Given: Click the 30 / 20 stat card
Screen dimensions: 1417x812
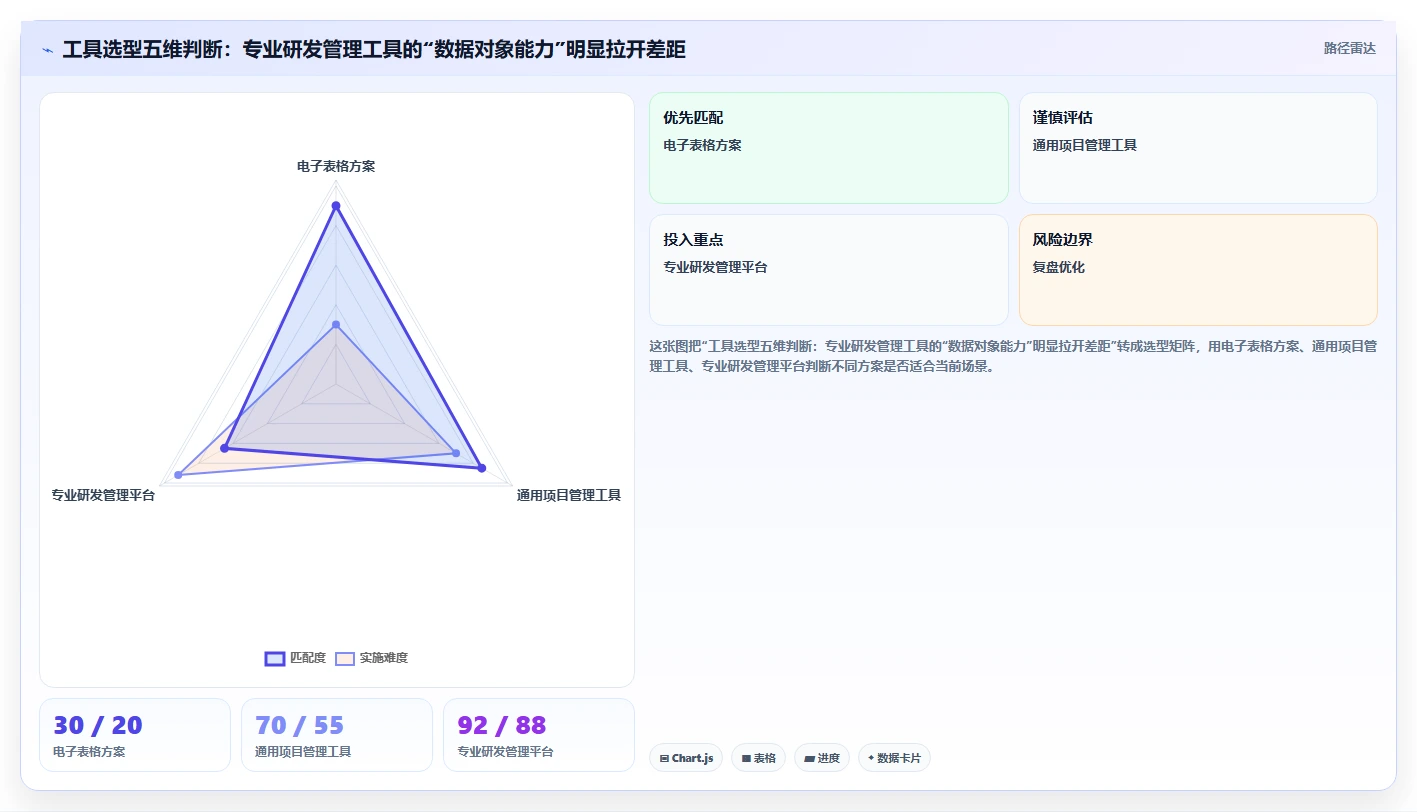Looking at the screenshot, I should pos(135,735).
